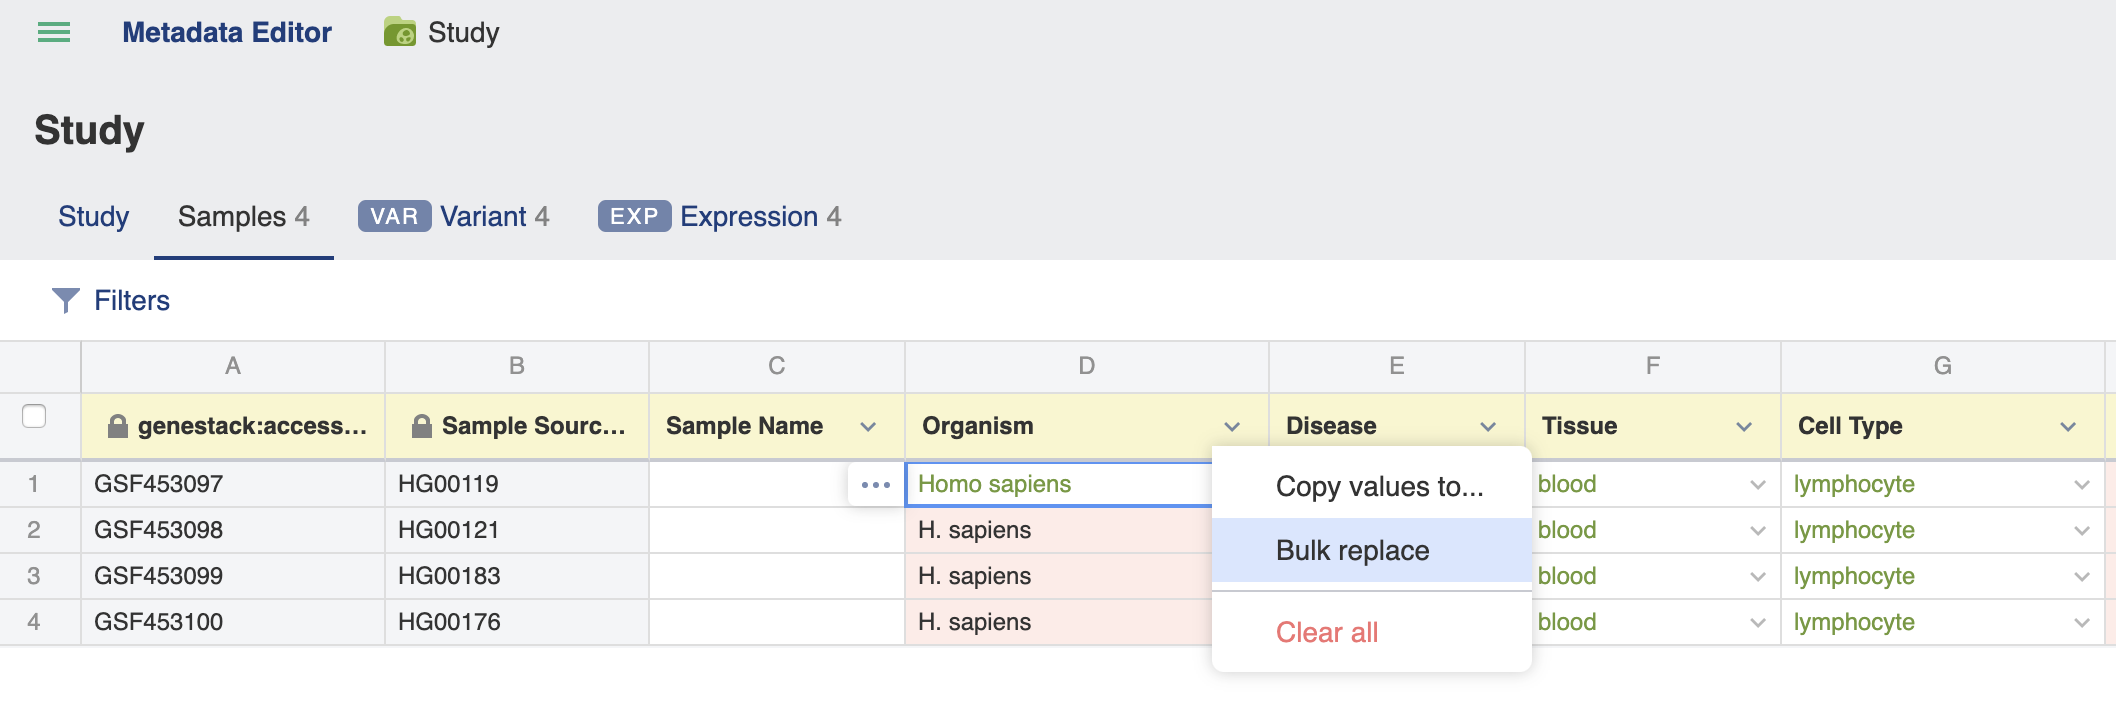Click the three-dots cell actions icon
Viewport: 2116px width, 710px height.
tap(876, 485)
